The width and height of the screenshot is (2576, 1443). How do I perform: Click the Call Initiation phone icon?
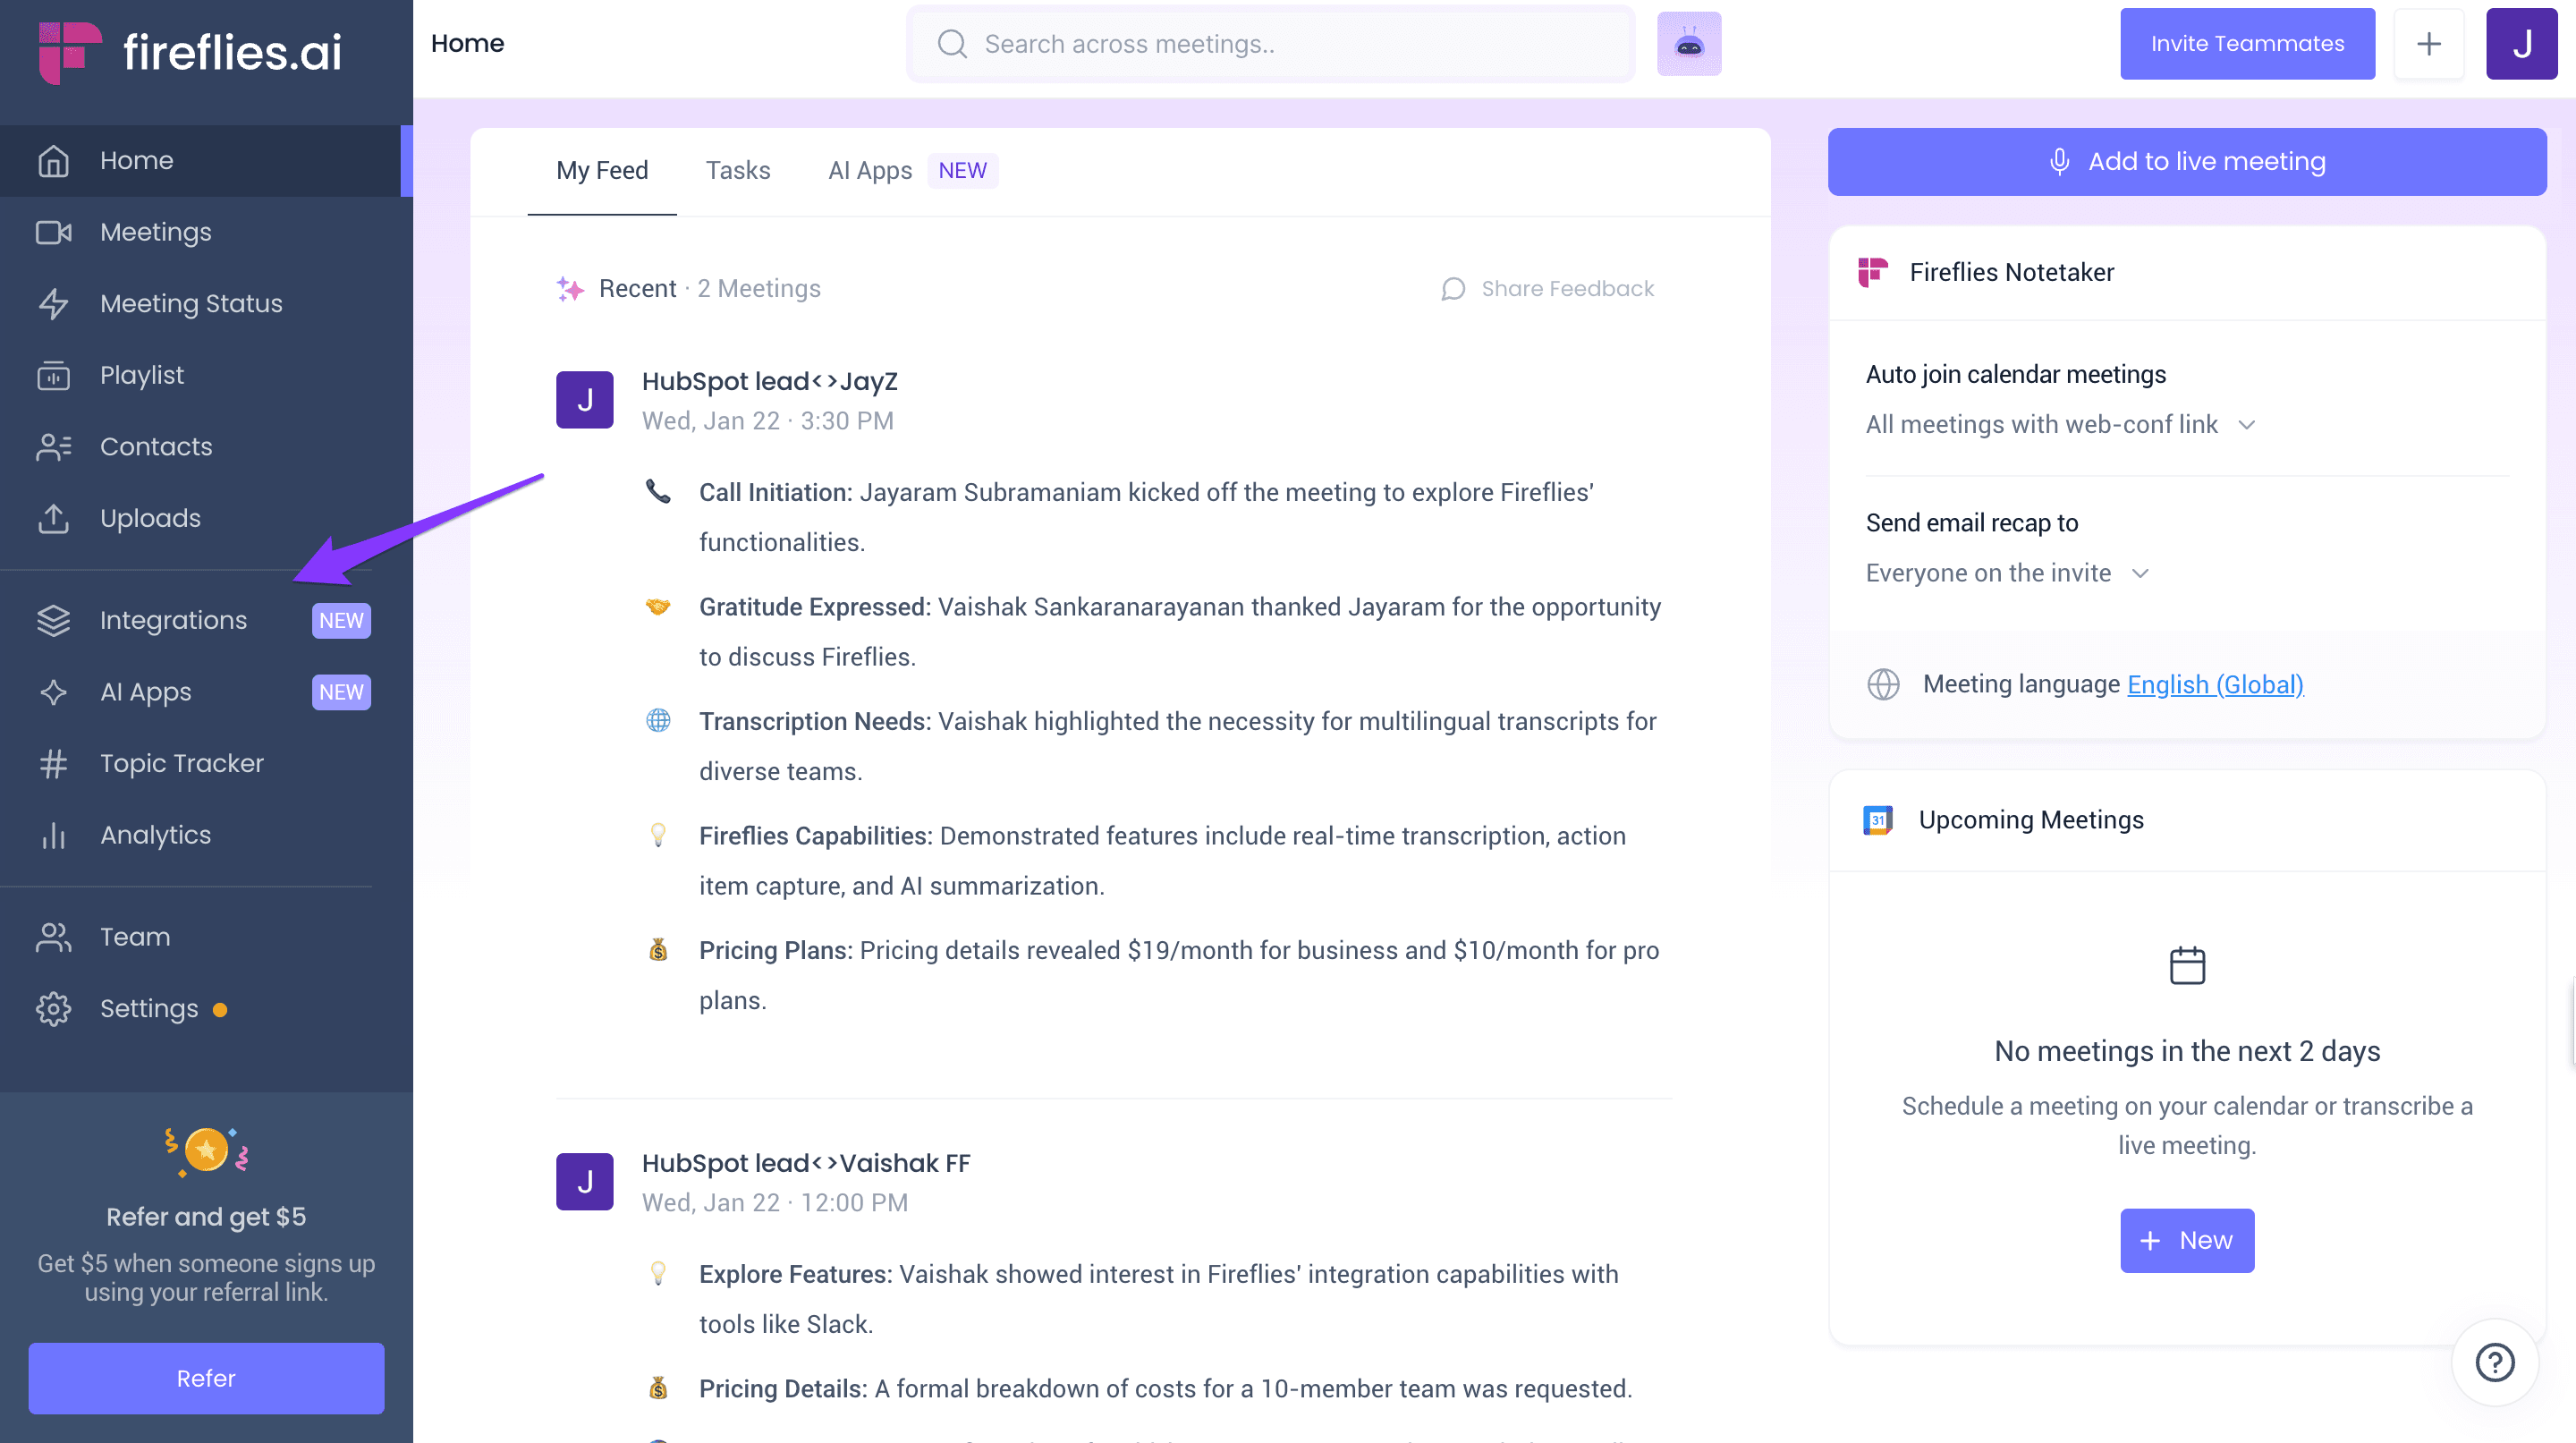[x=658, y=492]
